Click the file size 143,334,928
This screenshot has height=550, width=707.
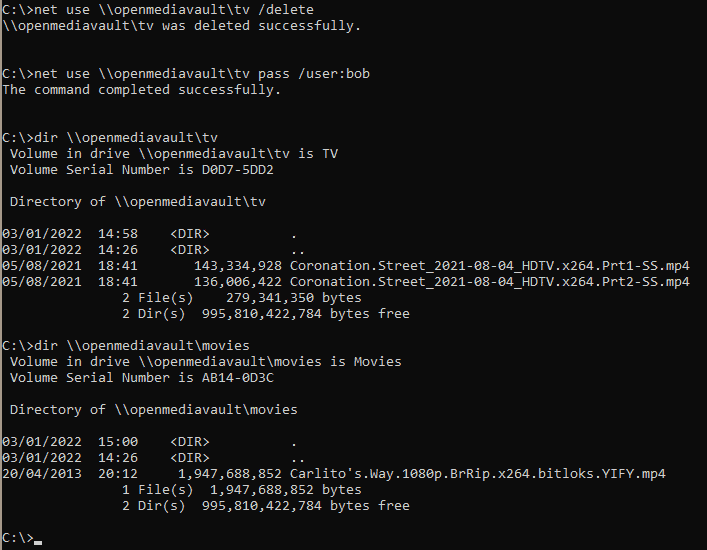point(233,265)
